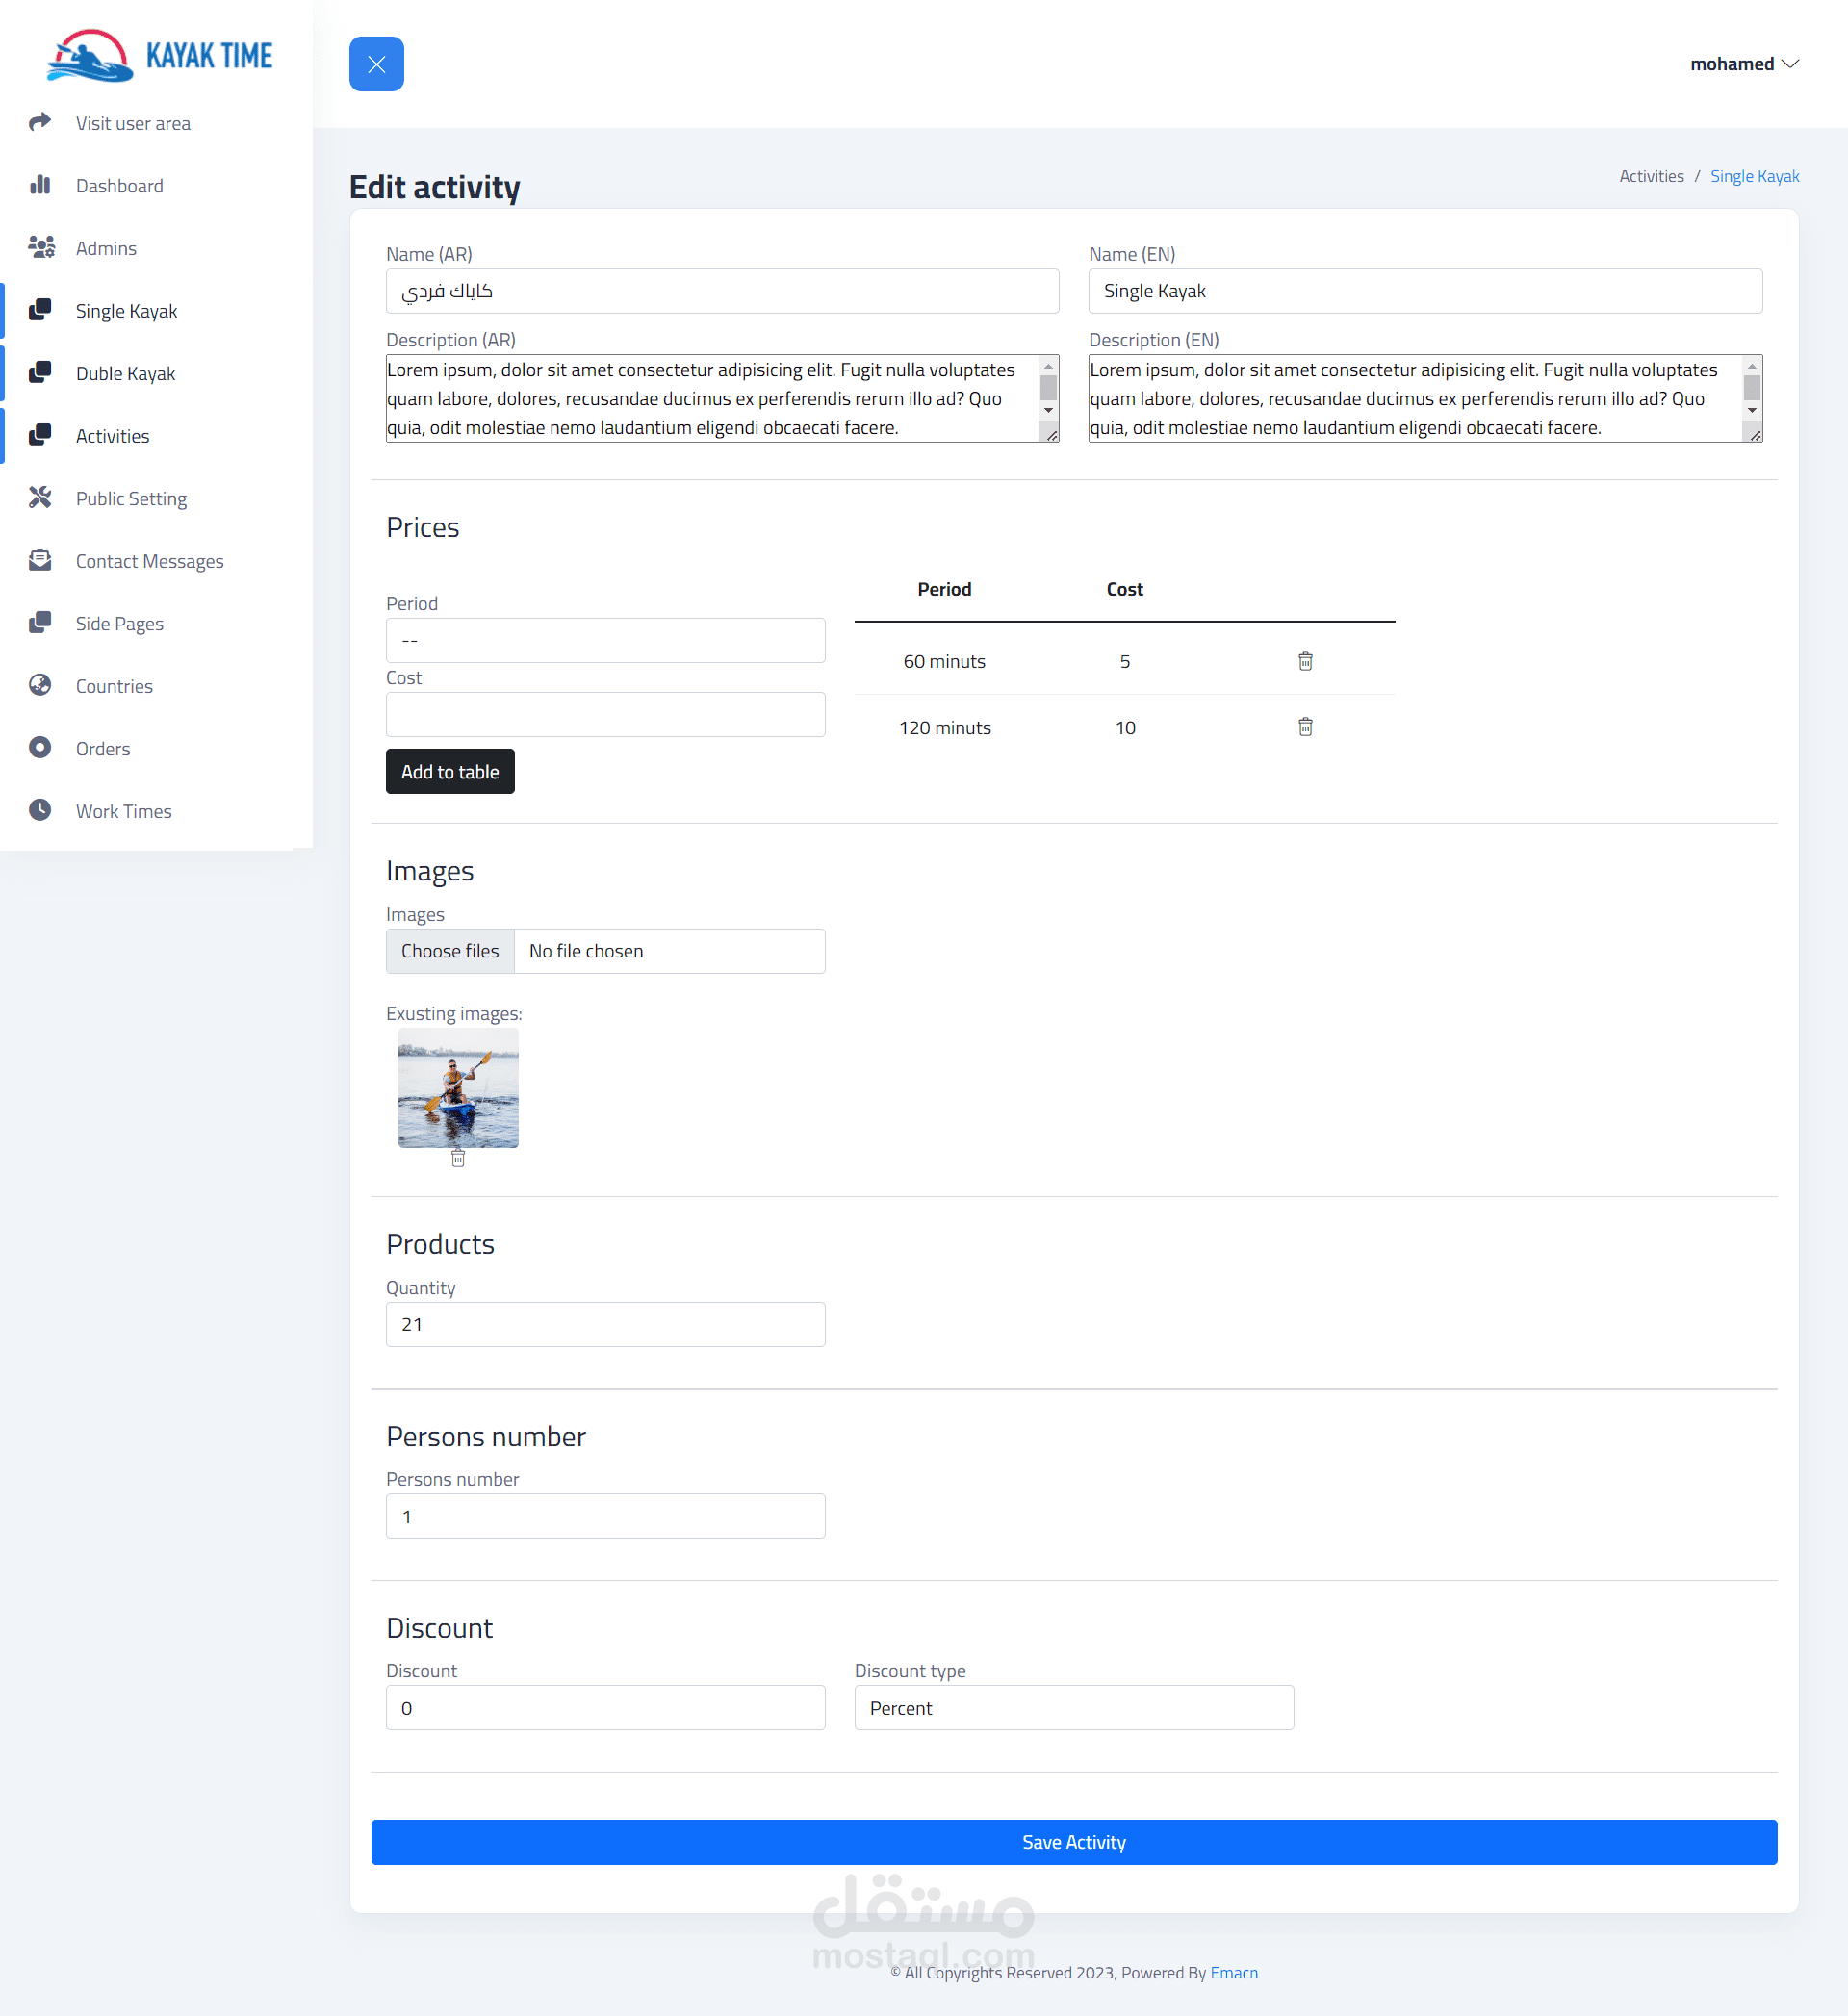Click the Add to table button
Screen dimensions: 1848x2016
click(x=450, y=771)
